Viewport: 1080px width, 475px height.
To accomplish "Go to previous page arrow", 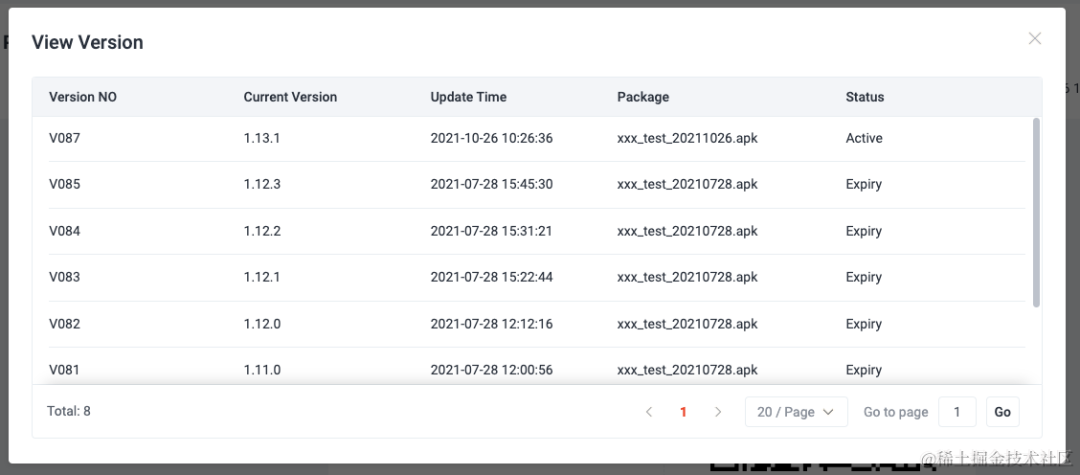I will pos(649,412).
